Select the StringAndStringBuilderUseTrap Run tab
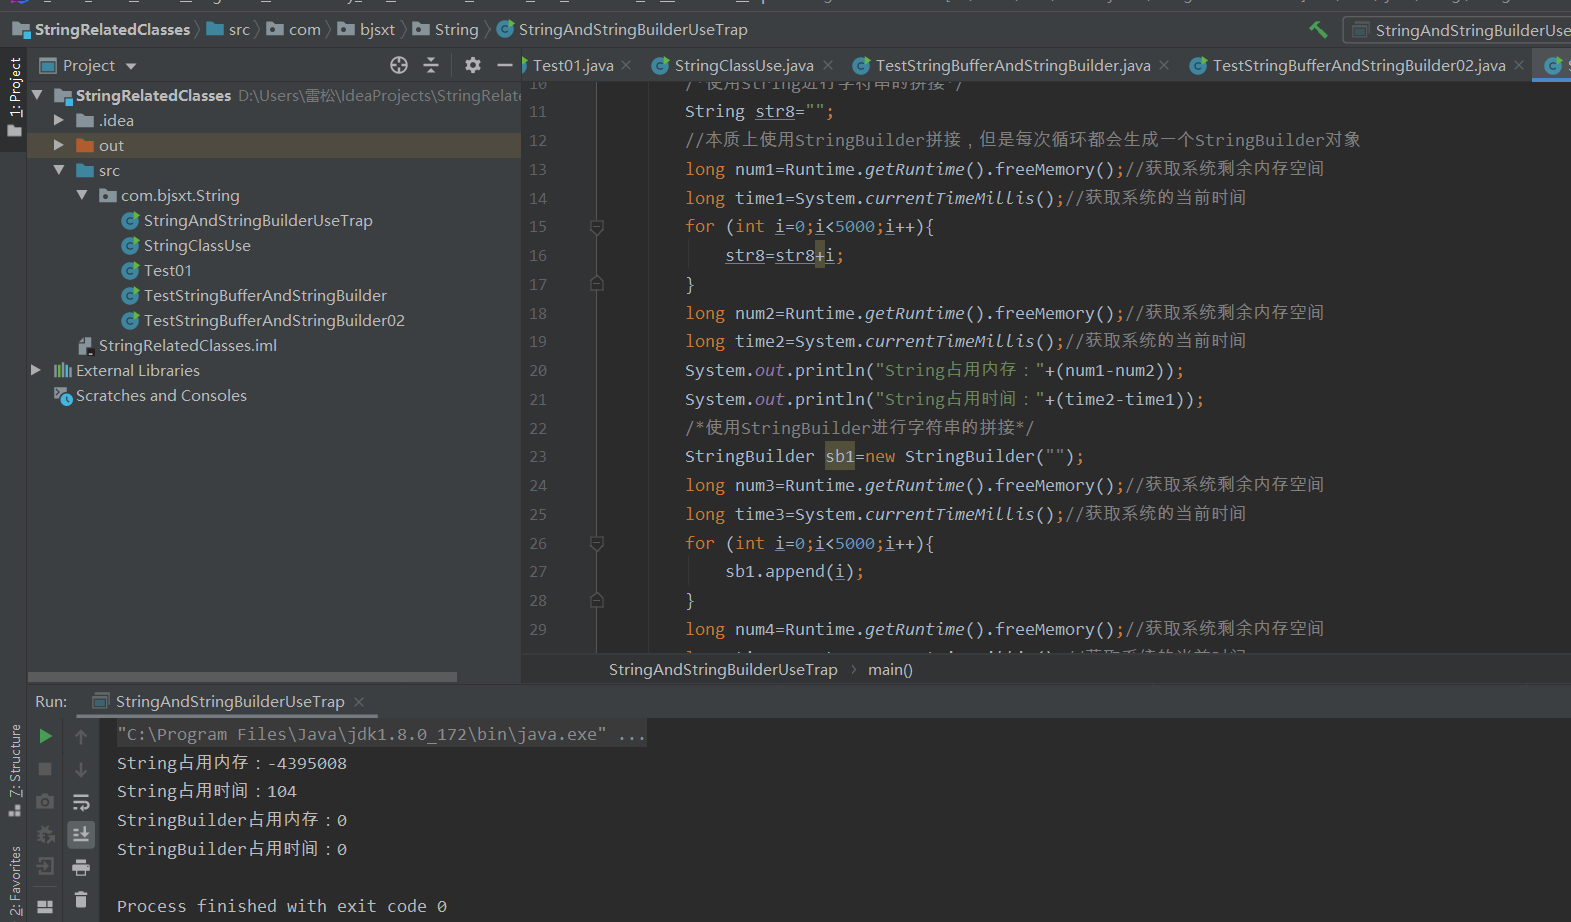1571x922 pixels. pos(229,701)
